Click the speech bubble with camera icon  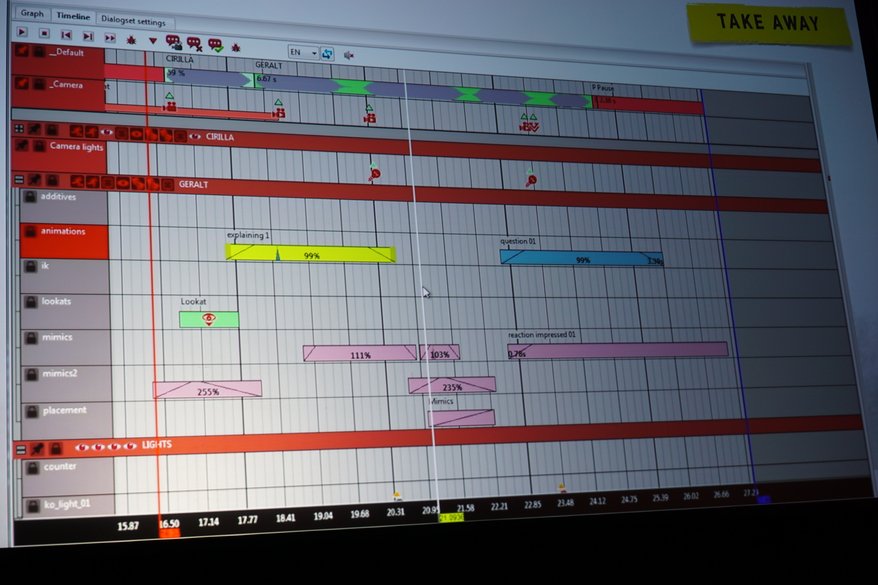pyautogui.click(x=174, y=41)
